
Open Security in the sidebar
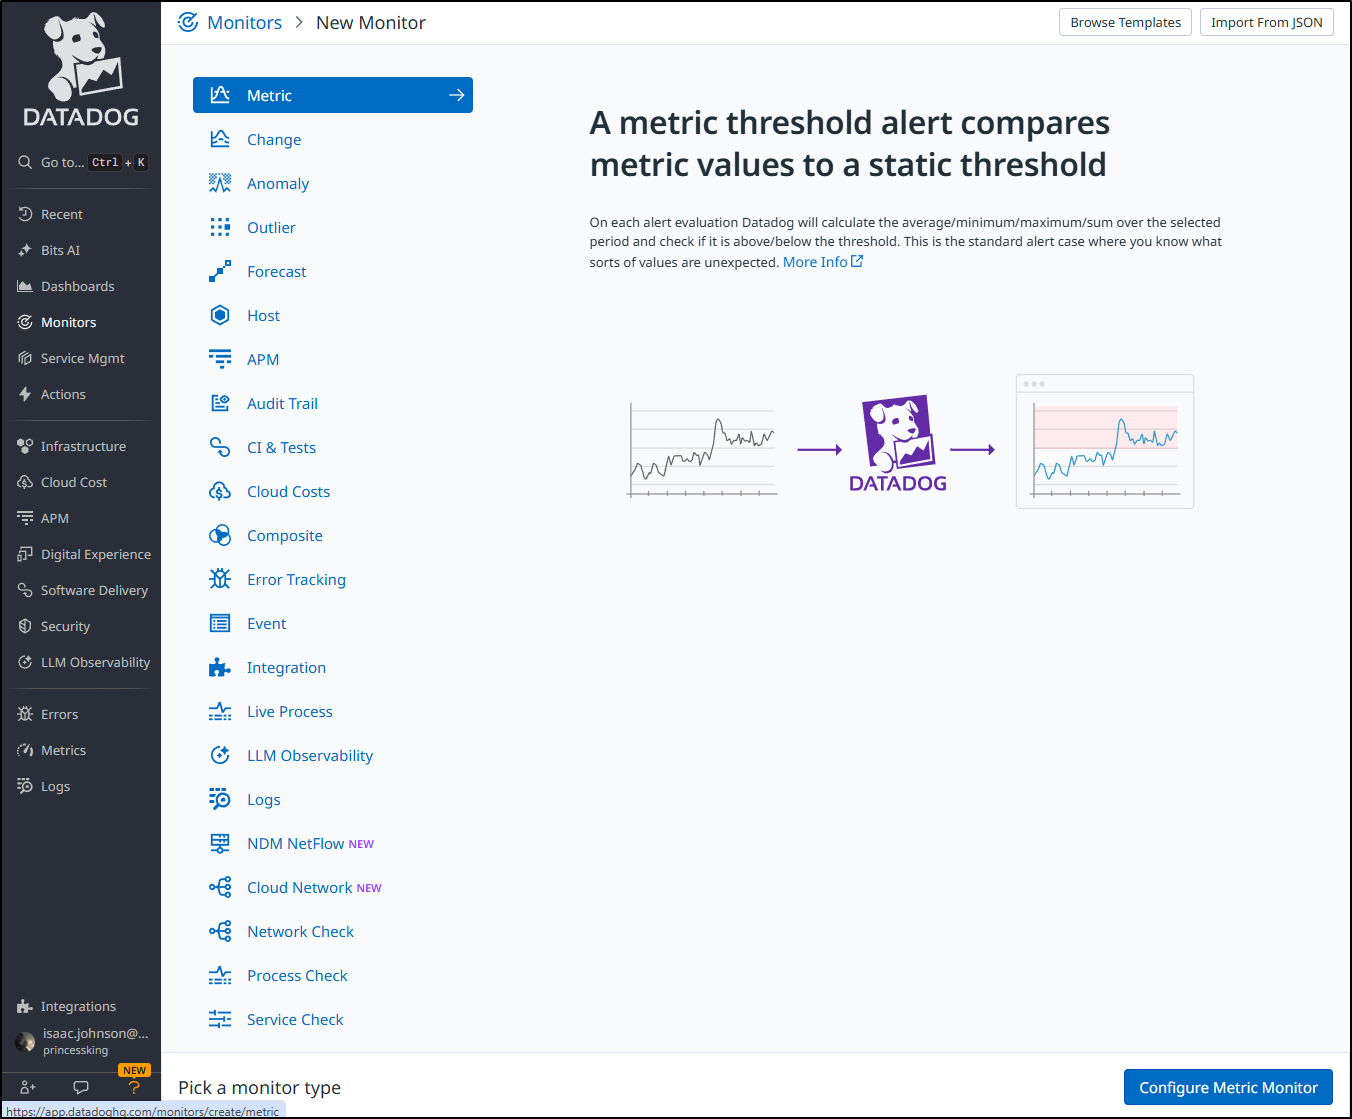(82, 626)
